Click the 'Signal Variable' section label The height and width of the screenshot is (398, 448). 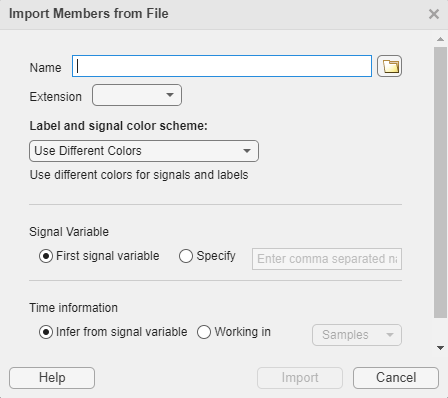(69, 232)
